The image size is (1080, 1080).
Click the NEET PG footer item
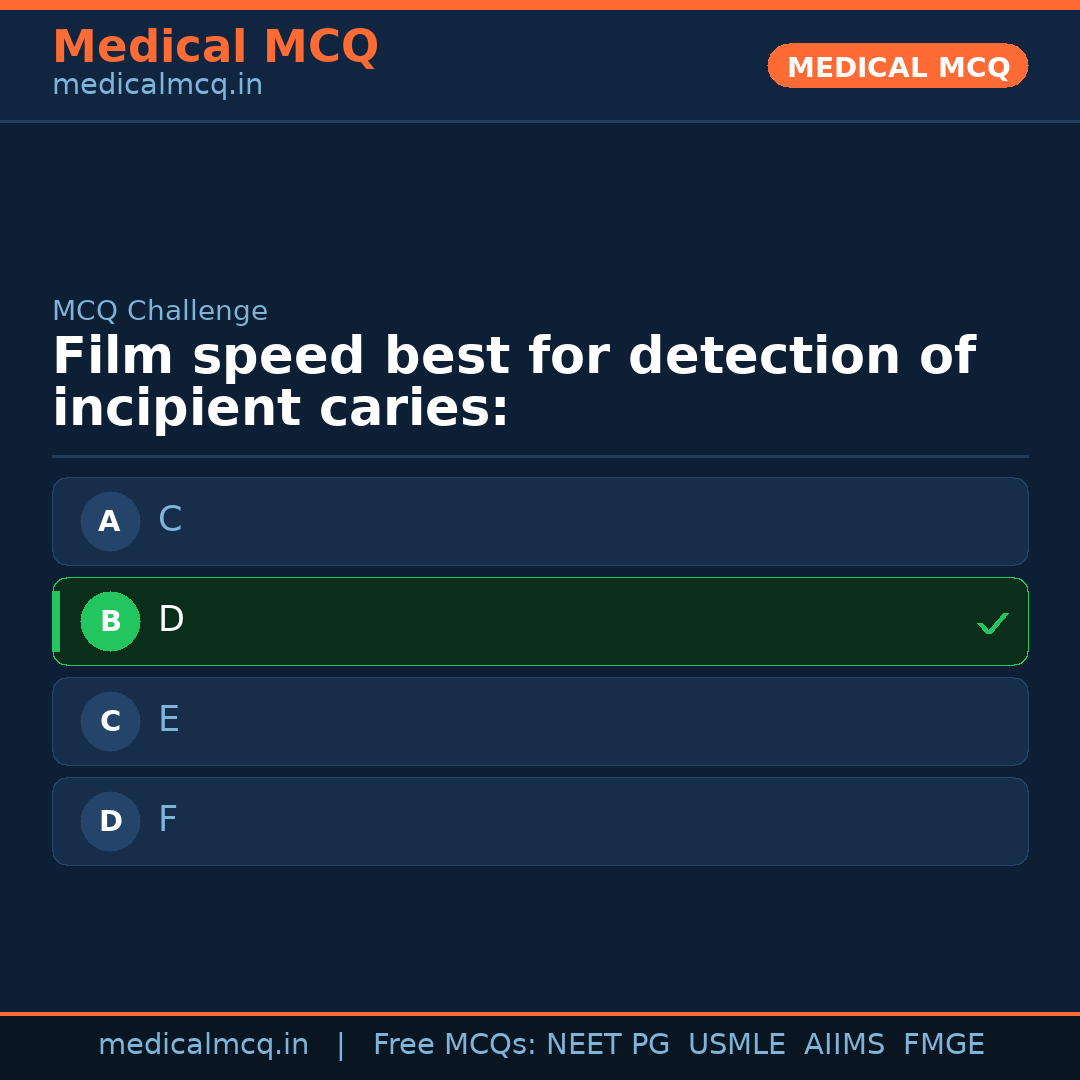pyautogui.click(x=607, y=1044)
